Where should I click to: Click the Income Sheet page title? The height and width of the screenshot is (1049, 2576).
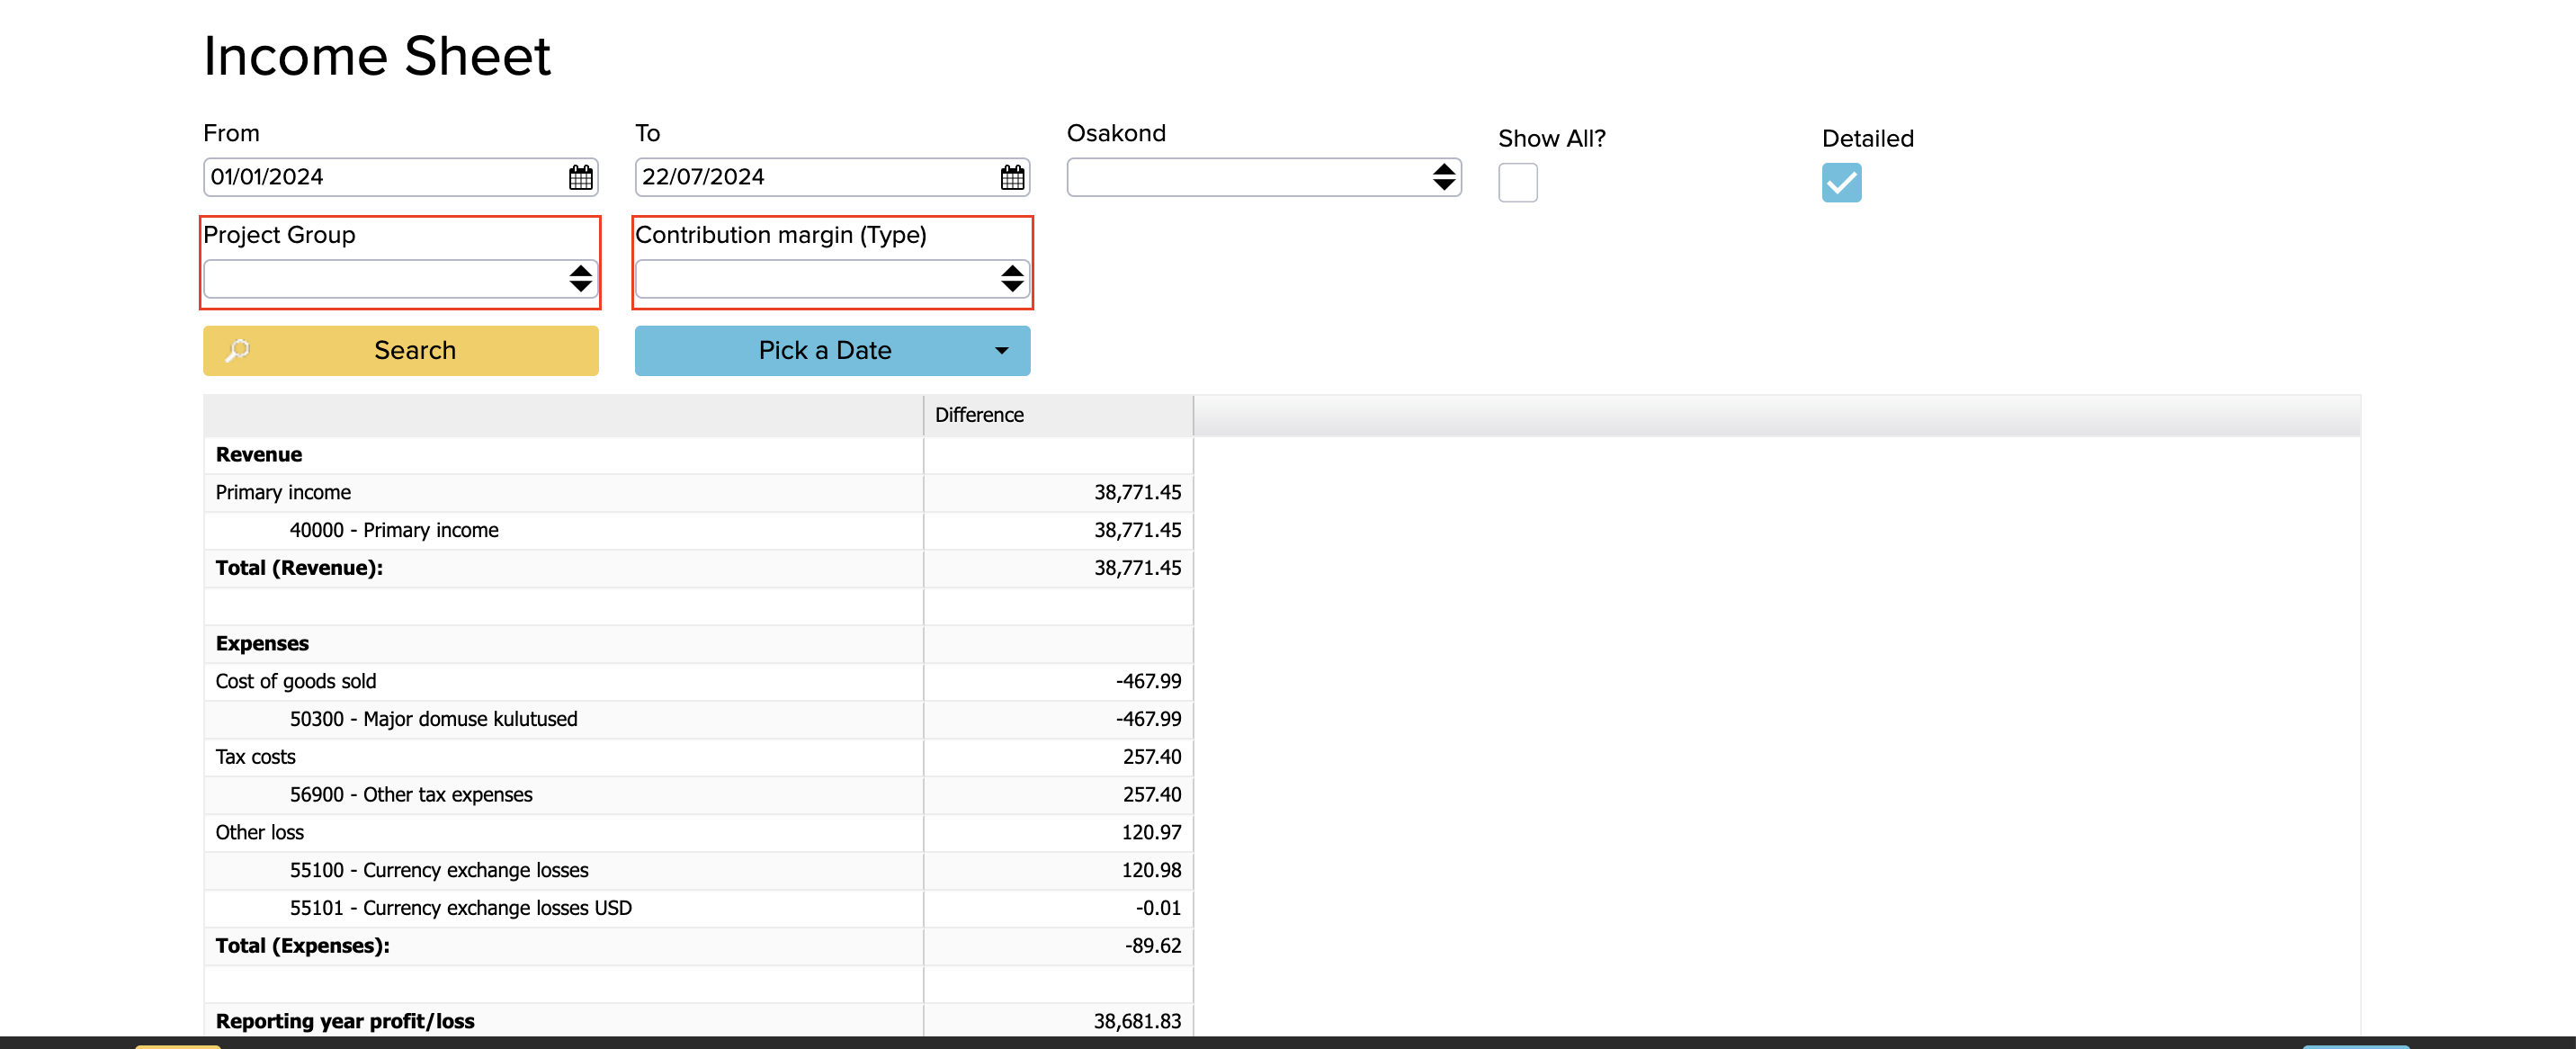377,56
